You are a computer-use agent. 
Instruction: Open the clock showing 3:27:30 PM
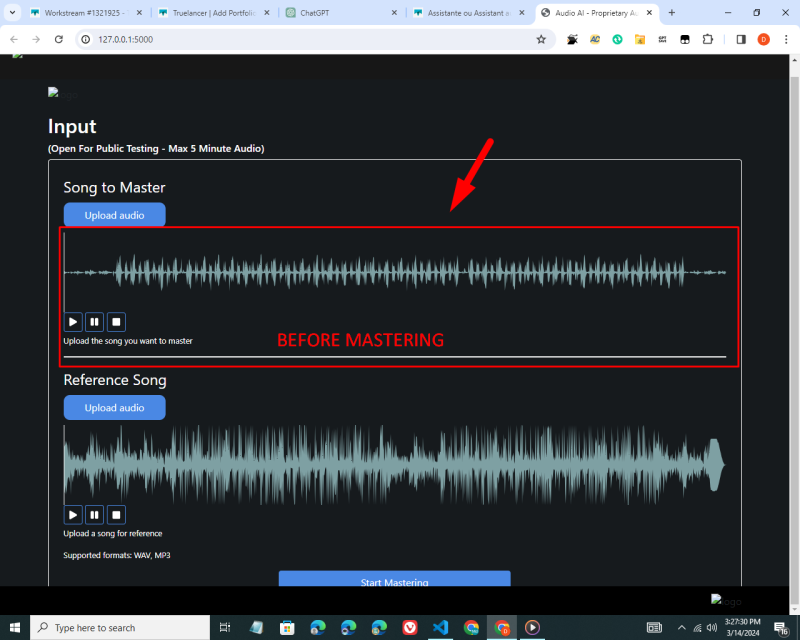(x=742, y=627)
